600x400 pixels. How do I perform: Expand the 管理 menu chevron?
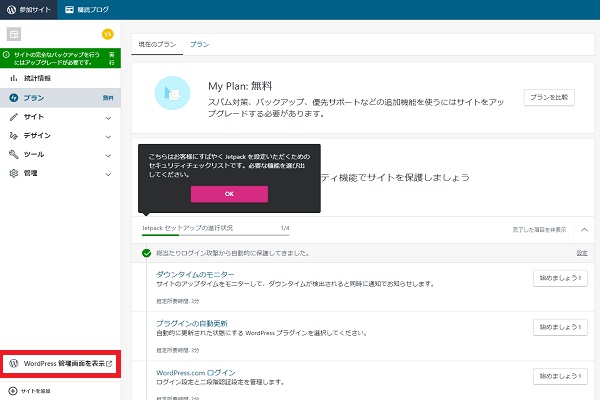tap(108, 174)
